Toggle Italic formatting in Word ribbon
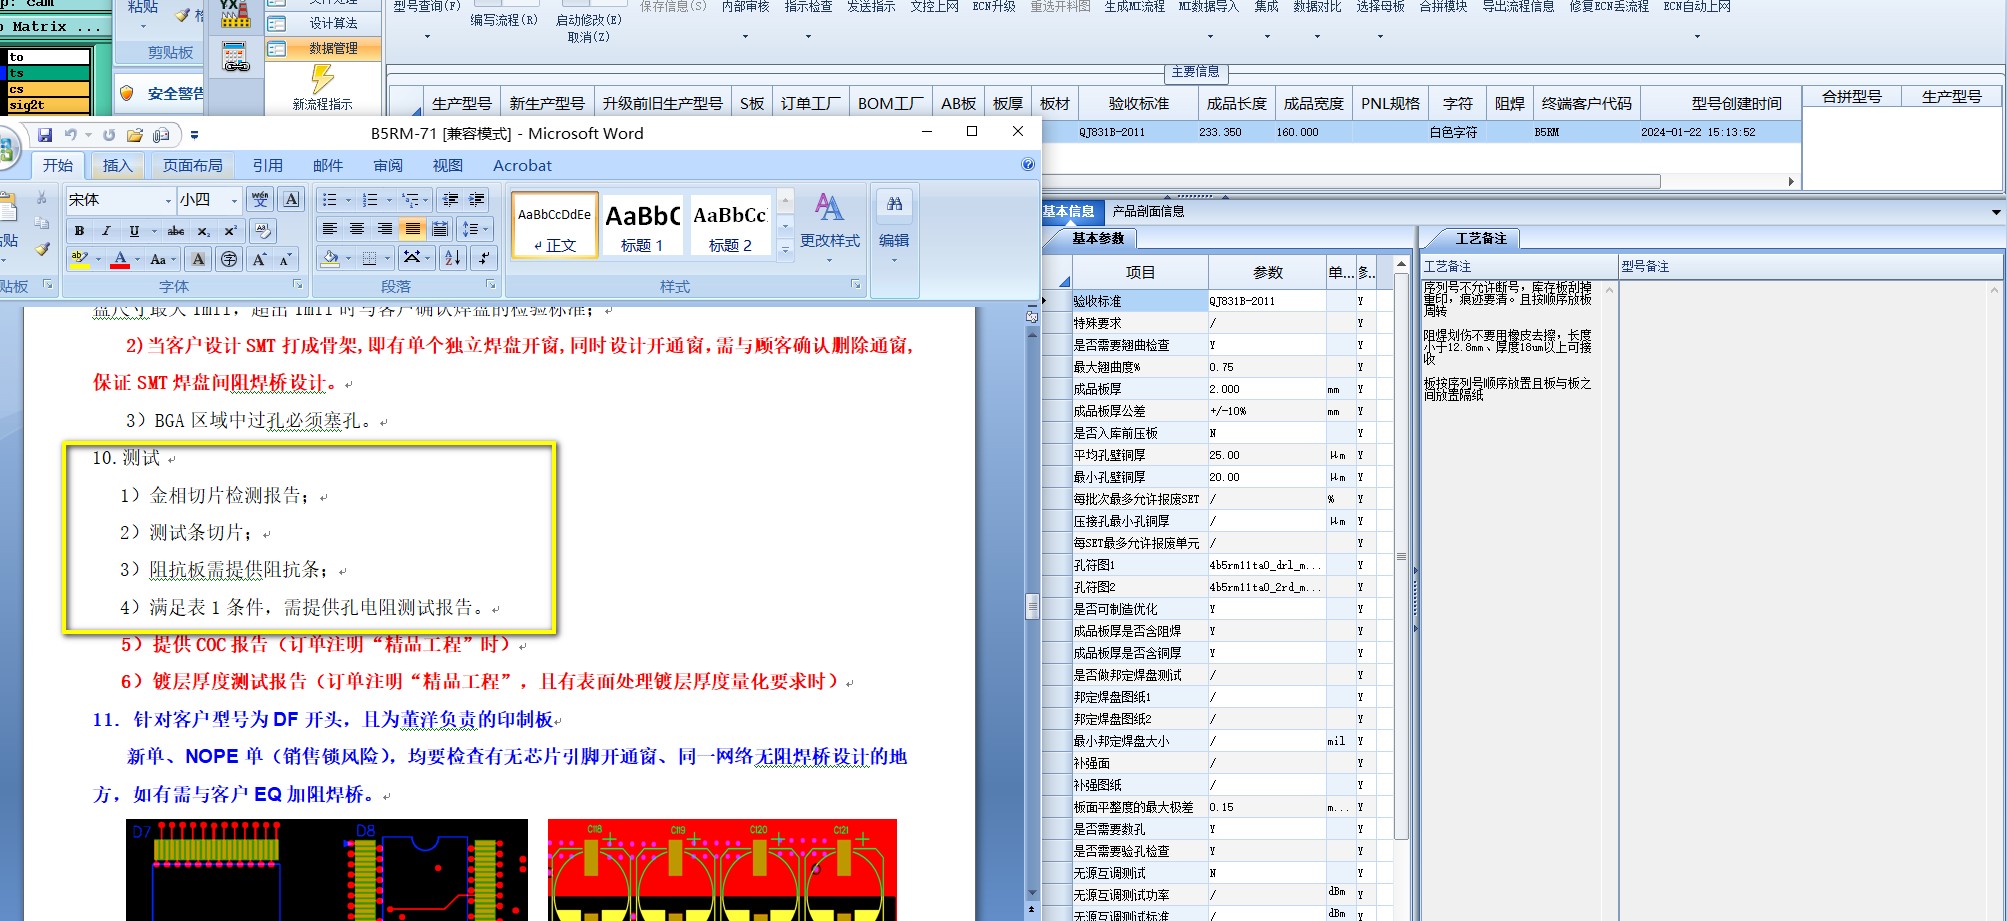Screen dimensions: 2007x921 tap(106, 231)
